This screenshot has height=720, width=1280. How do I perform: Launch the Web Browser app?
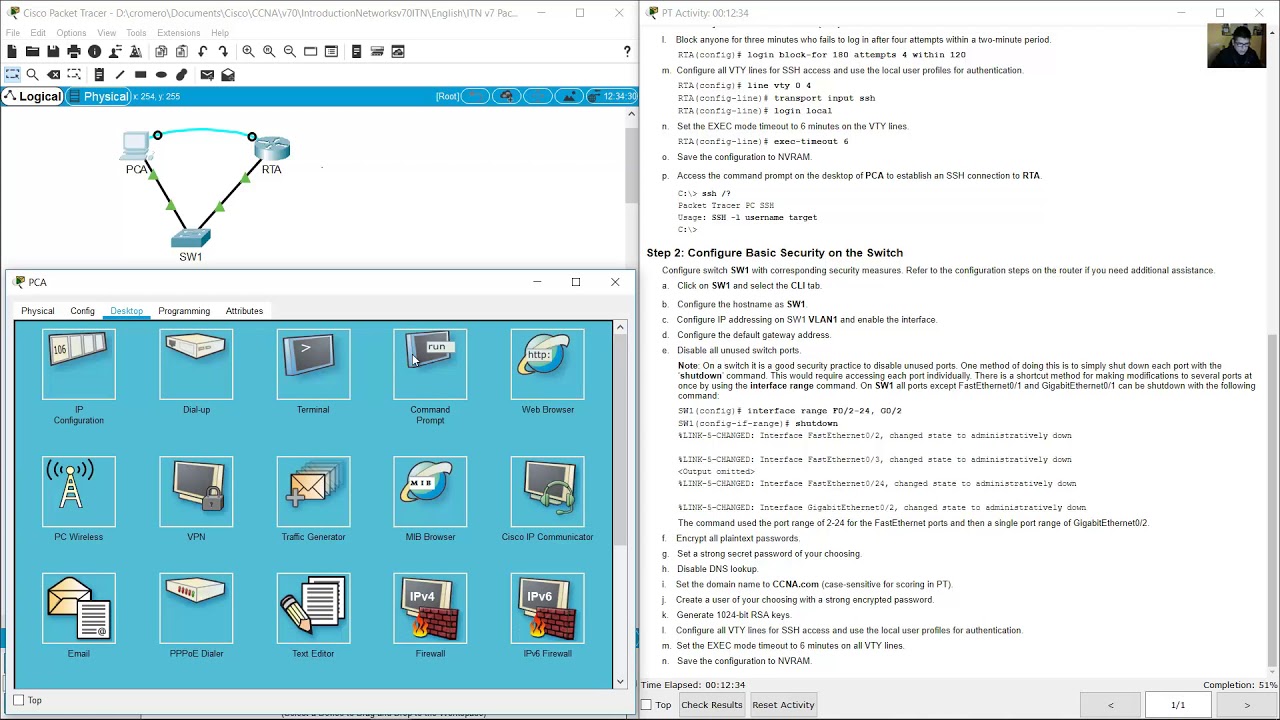[x=547, y=365]
